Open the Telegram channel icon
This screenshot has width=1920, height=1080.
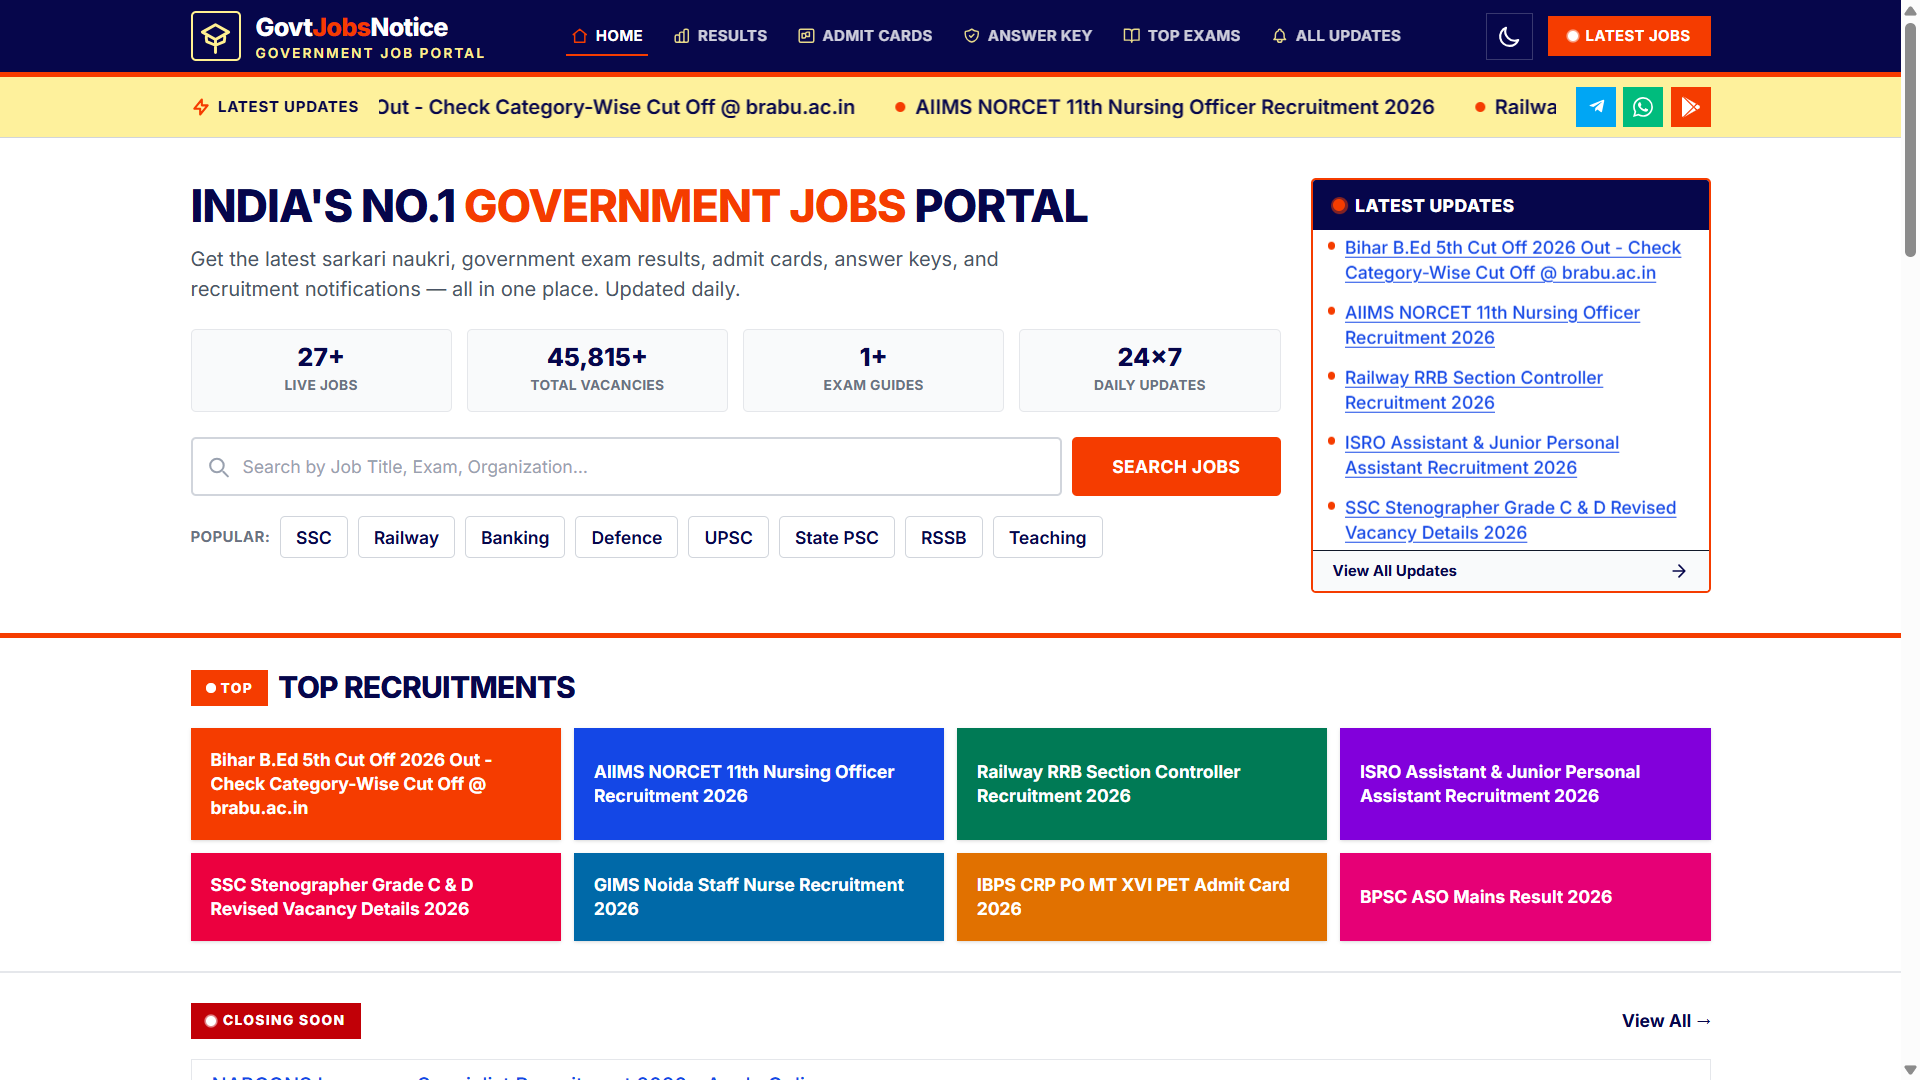pyautogui.click(x=1595, y=107)
